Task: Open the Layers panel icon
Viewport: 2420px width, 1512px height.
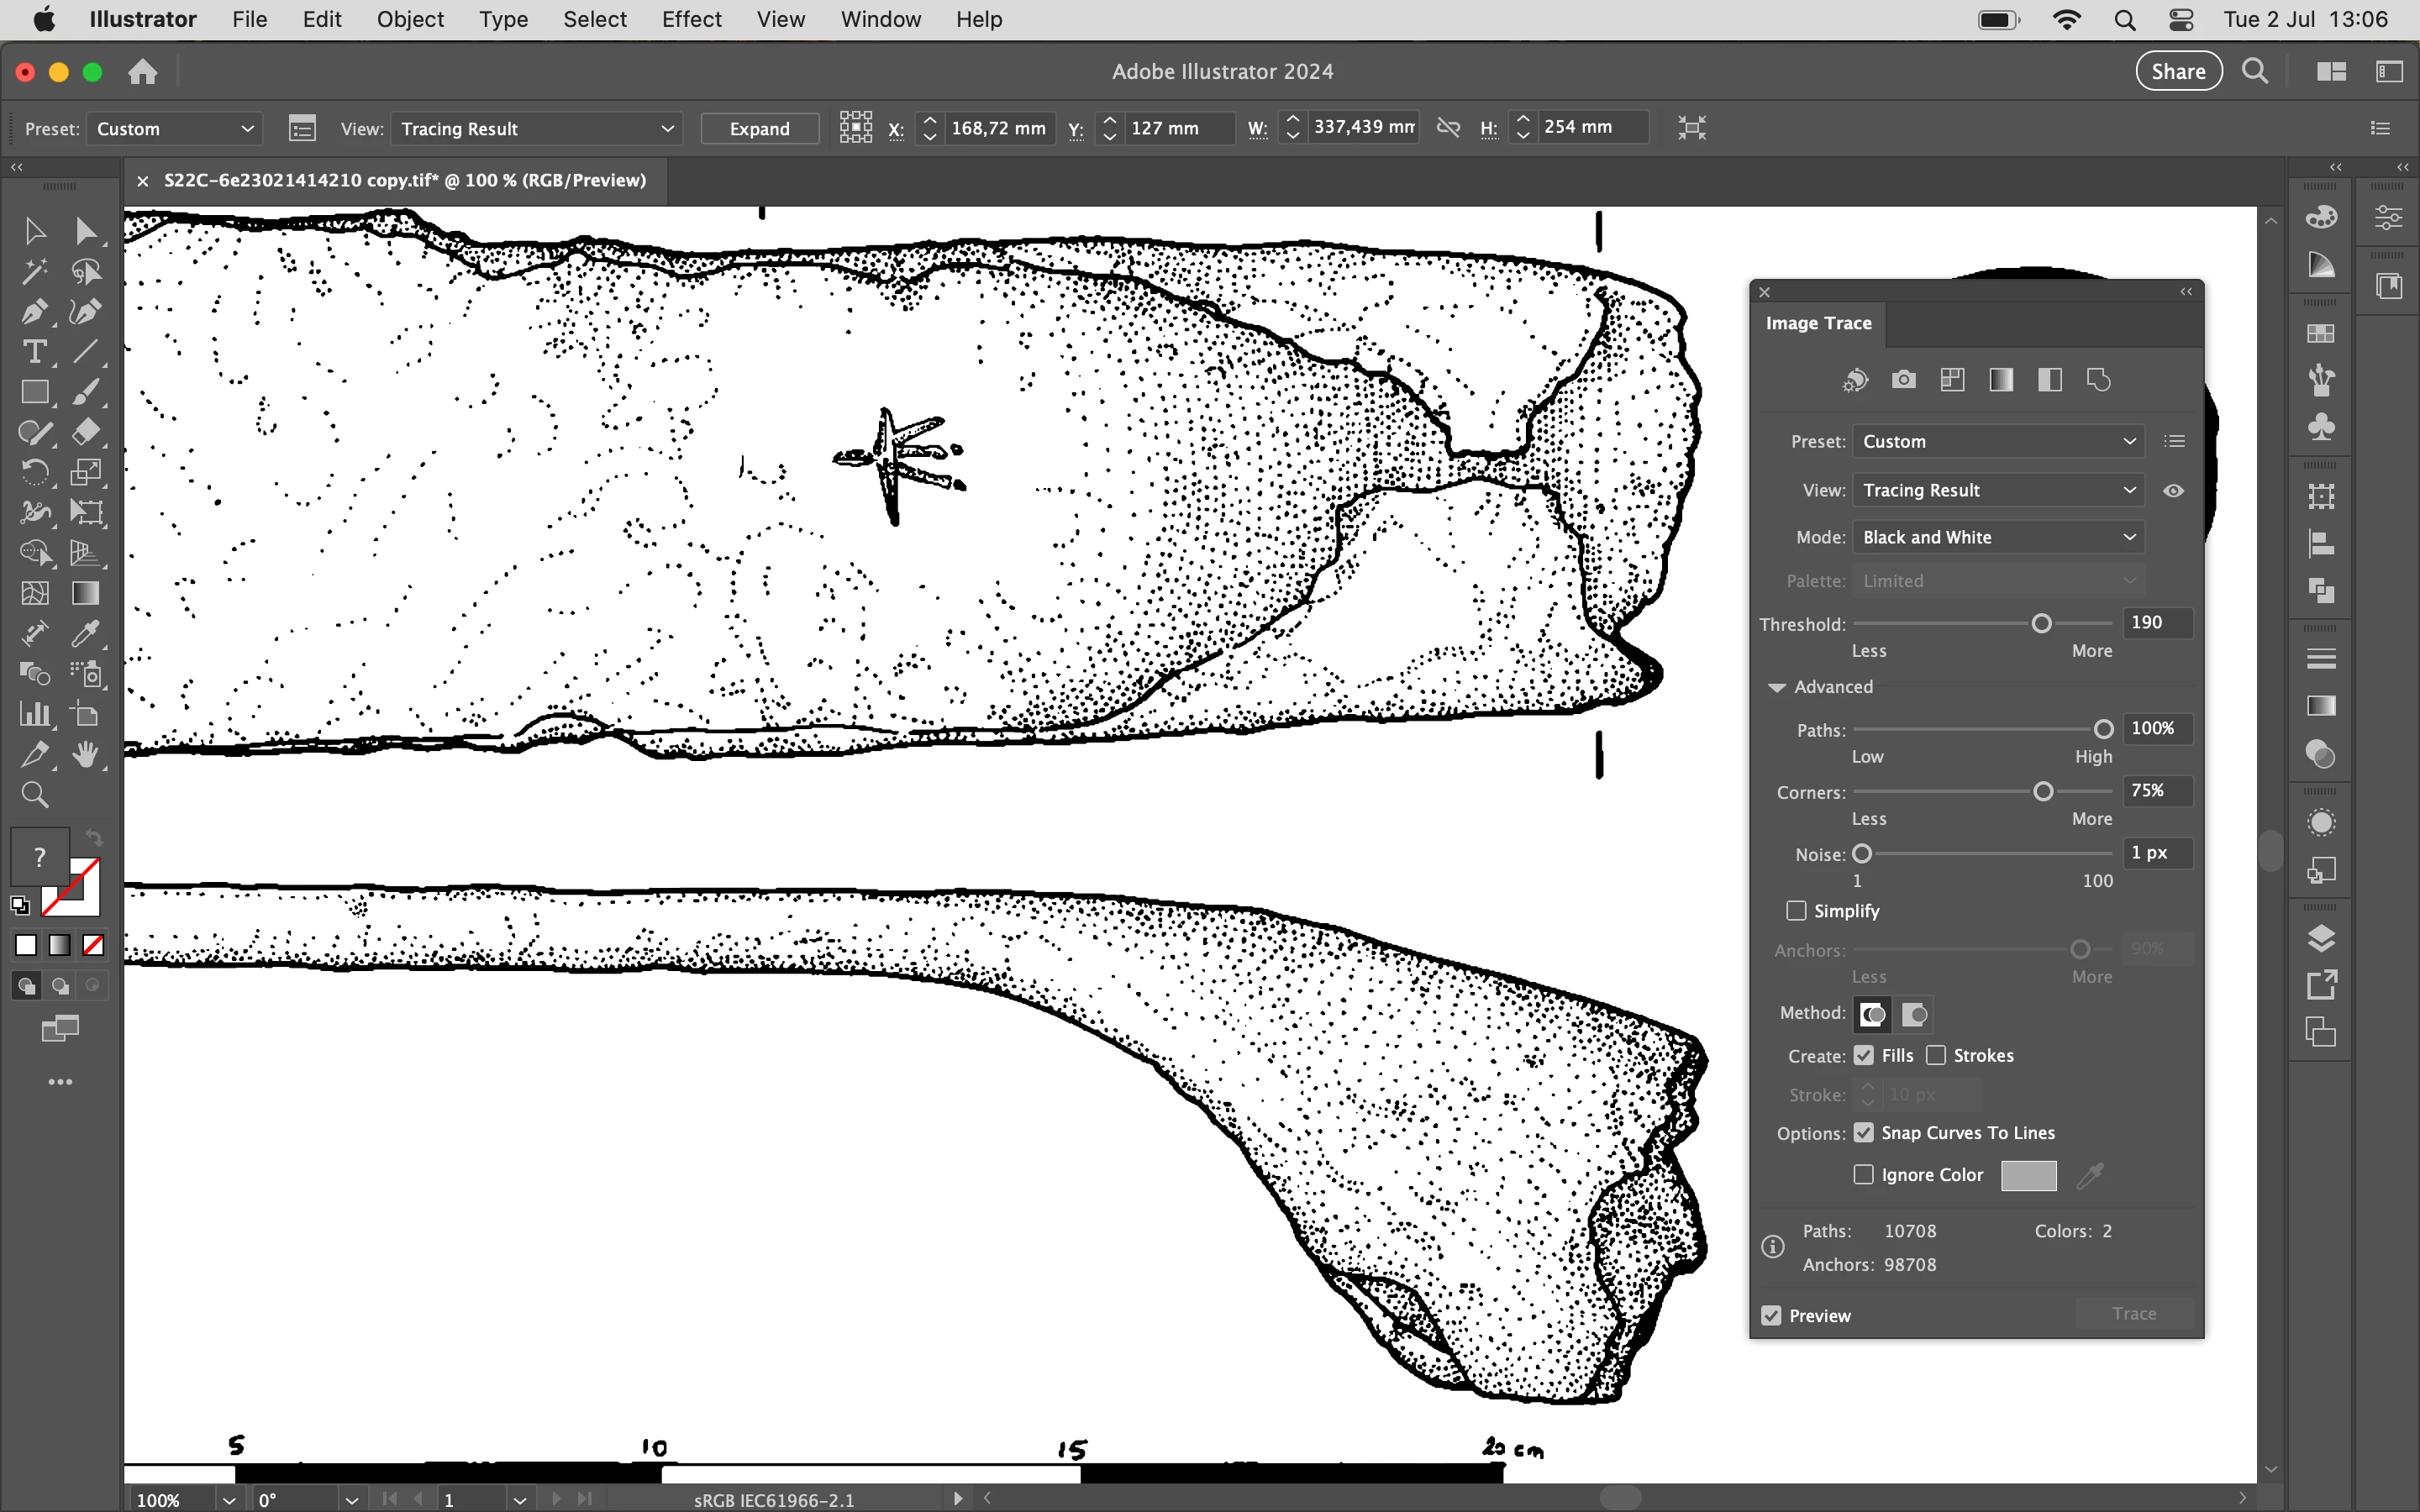Action: coord(2321,938)
